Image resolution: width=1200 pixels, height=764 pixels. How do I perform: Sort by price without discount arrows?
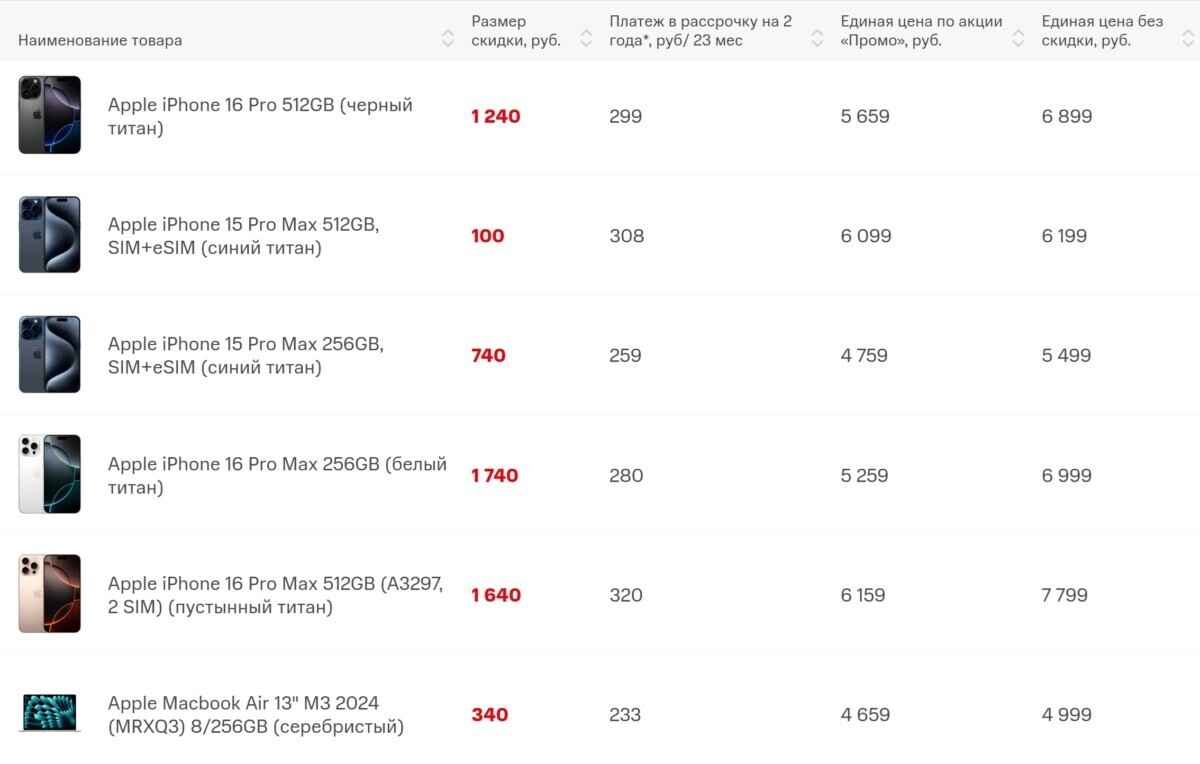pos(1187,40)
